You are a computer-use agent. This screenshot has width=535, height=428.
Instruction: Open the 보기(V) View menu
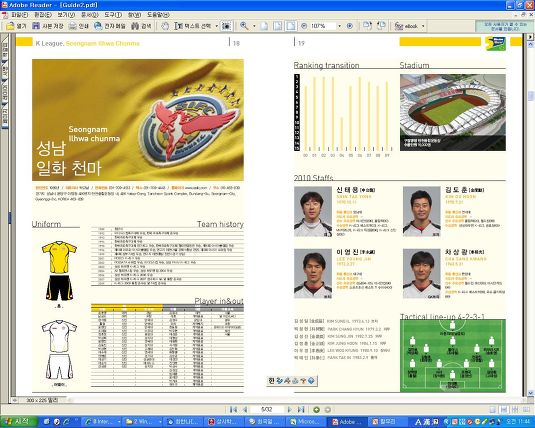click(x=66, y=15)
